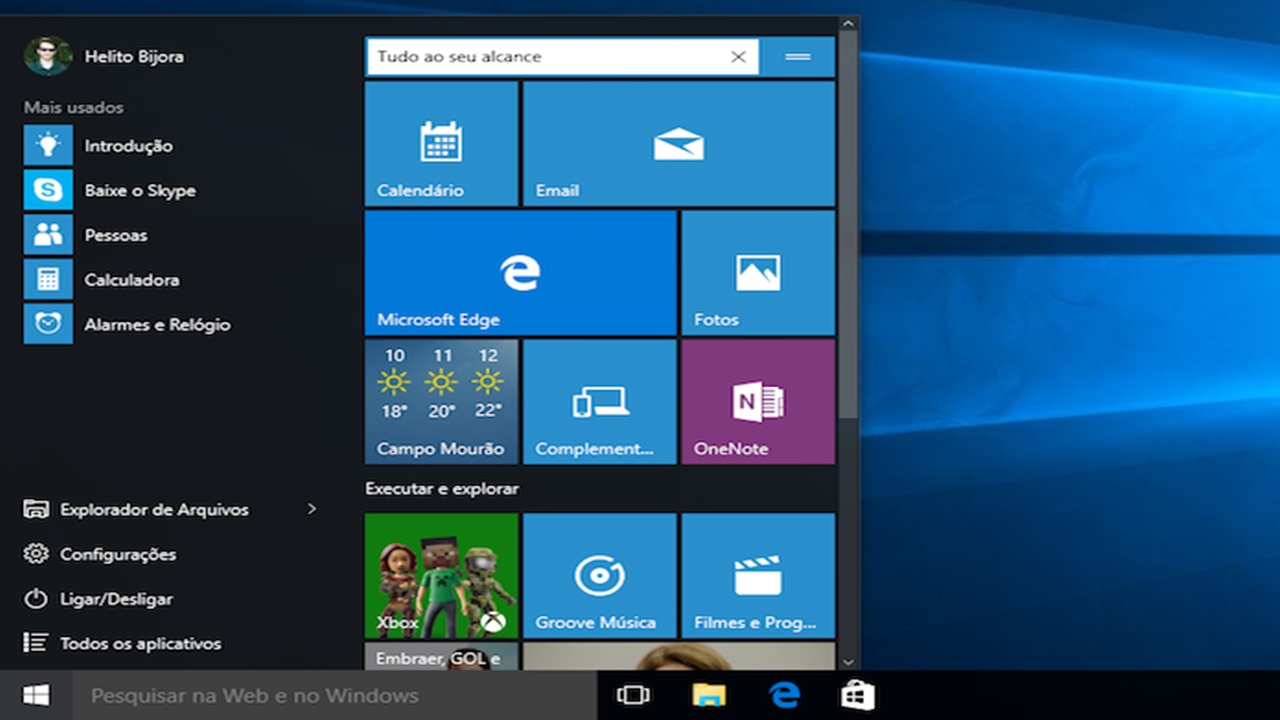The image size is (1280, 720).
Task: Open the Groove Música tile
Action: click(x=600, y=575)
